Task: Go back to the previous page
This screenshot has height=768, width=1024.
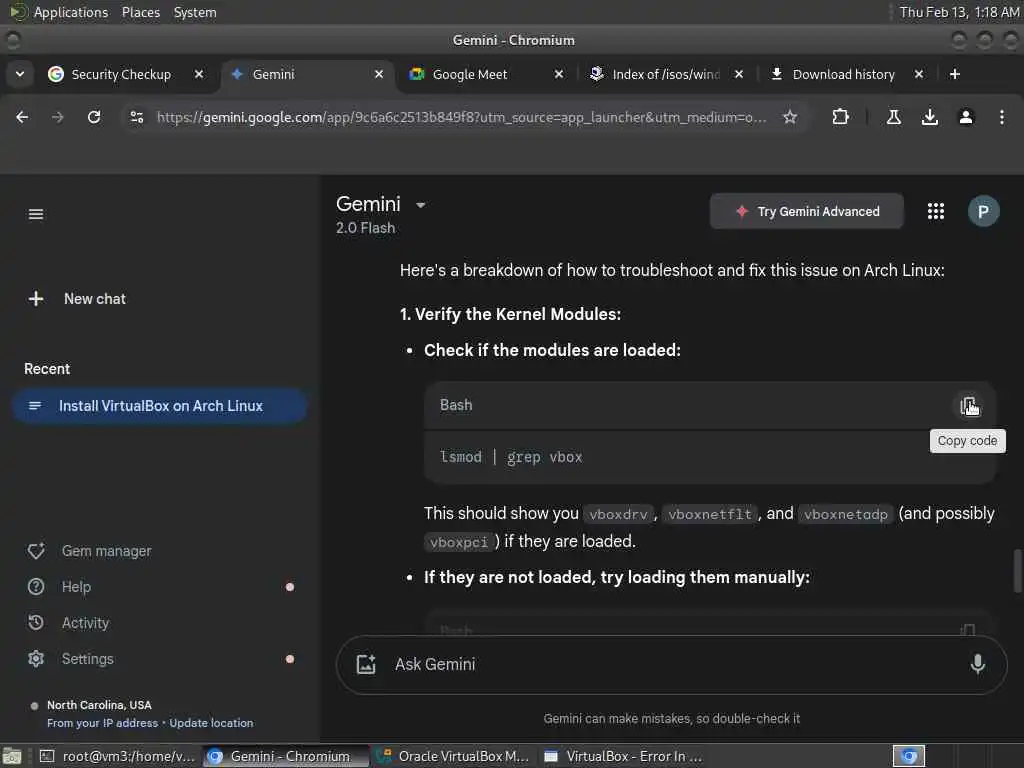Action: [22, 117]
